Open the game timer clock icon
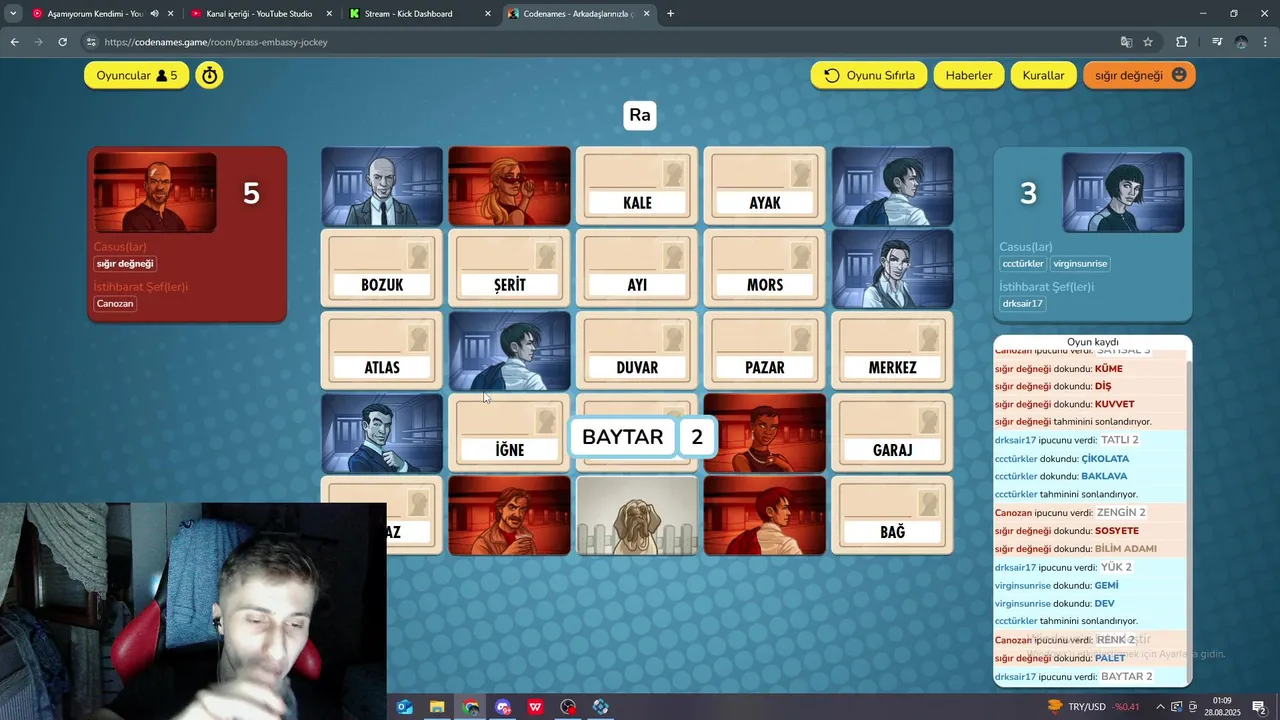 (209, 75)
